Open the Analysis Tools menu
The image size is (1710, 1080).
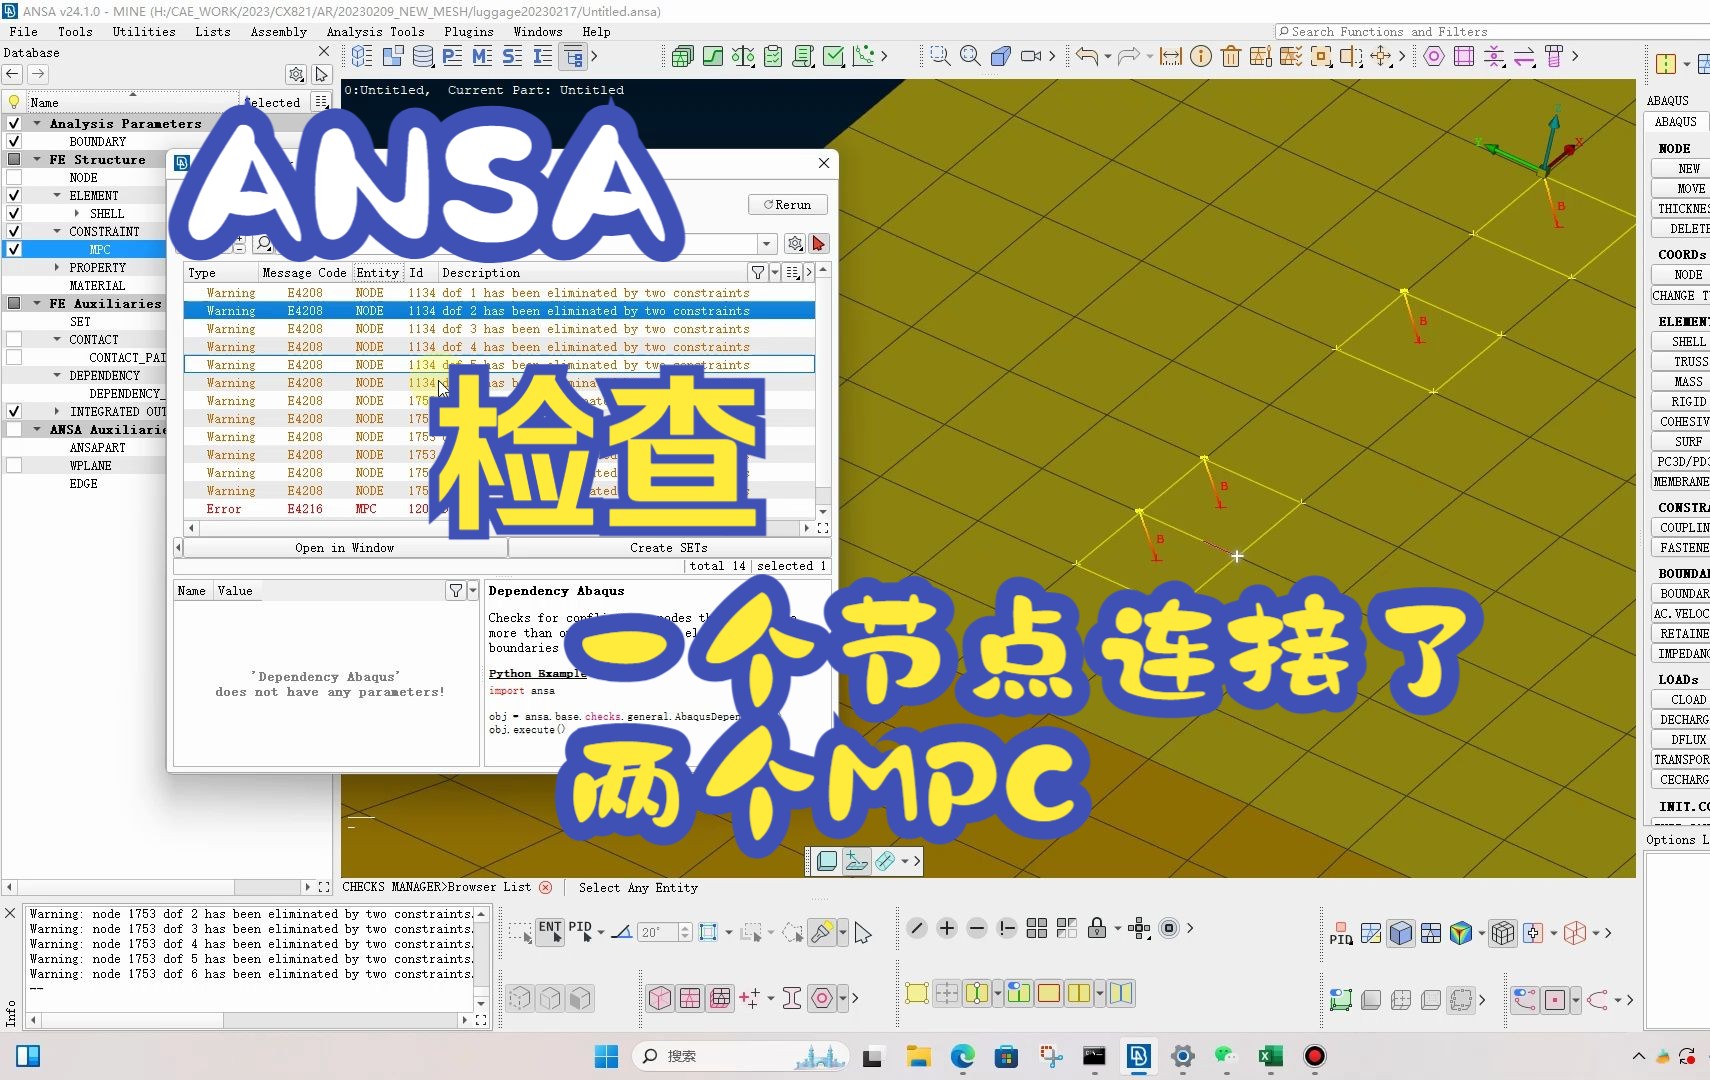[375, 32]
